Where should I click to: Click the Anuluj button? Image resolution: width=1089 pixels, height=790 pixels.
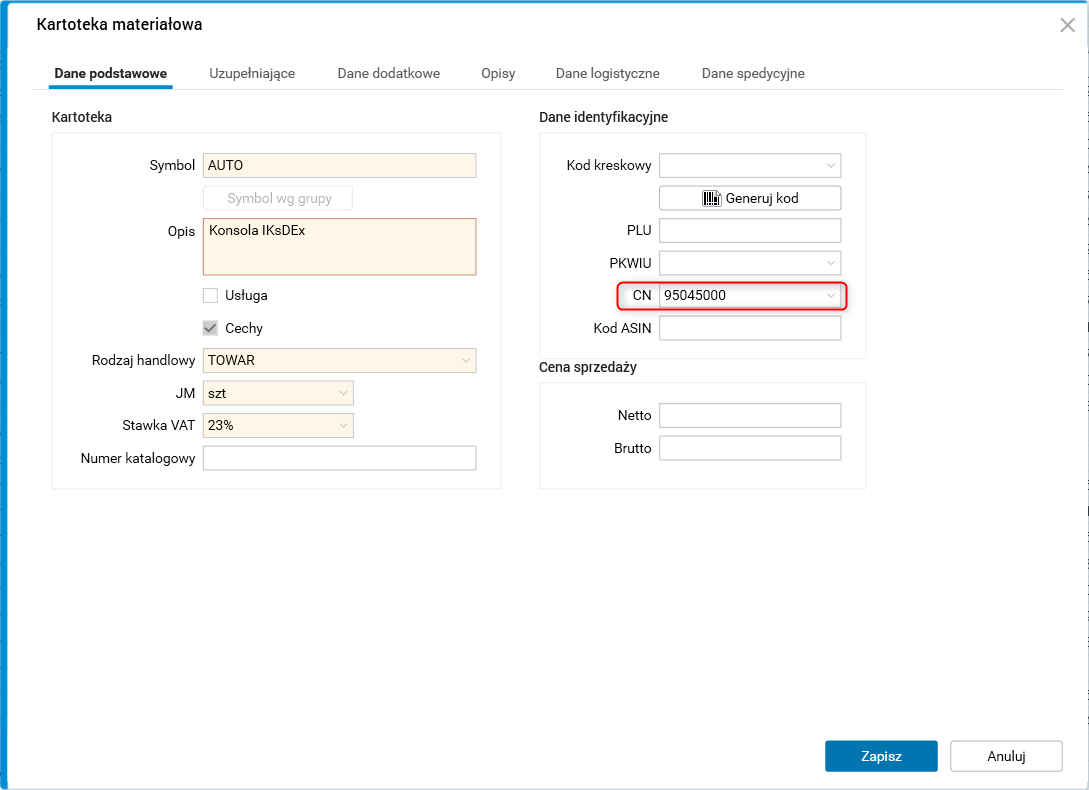(1006, 756)
